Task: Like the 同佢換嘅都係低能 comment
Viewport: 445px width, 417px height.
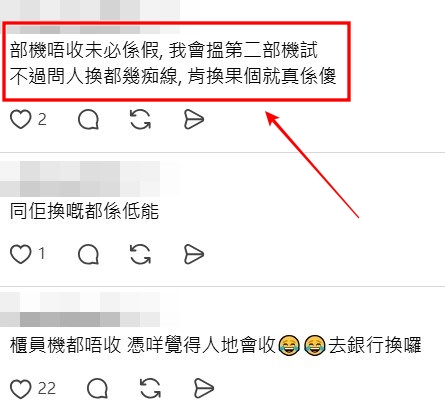Action: [21, 254]
